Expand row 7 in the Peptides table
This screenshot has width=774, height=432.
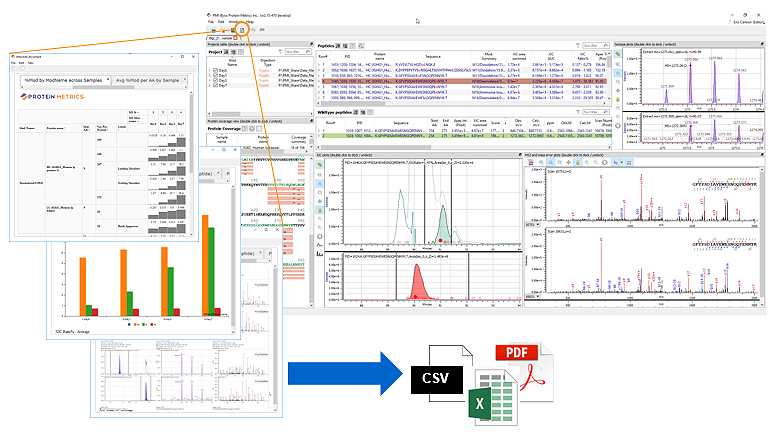click(319, 98)
